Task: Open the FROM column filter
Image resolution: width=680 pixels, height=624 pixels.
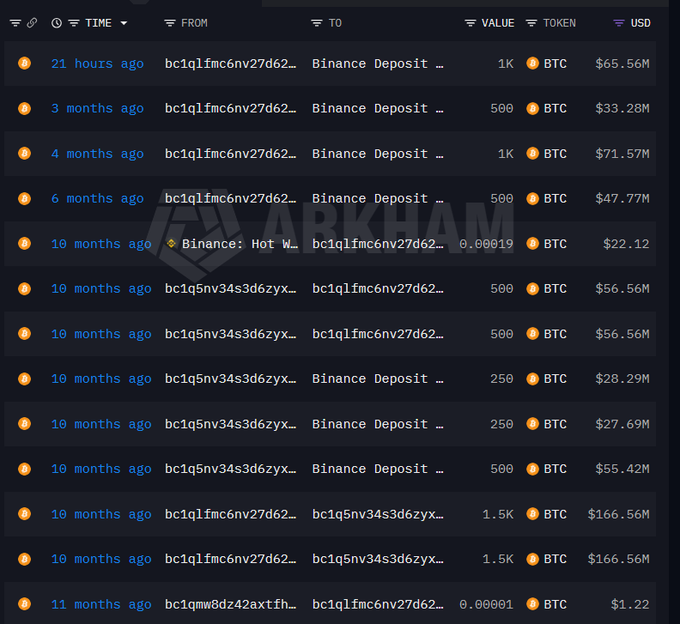Action: click(x=170, y=23)
